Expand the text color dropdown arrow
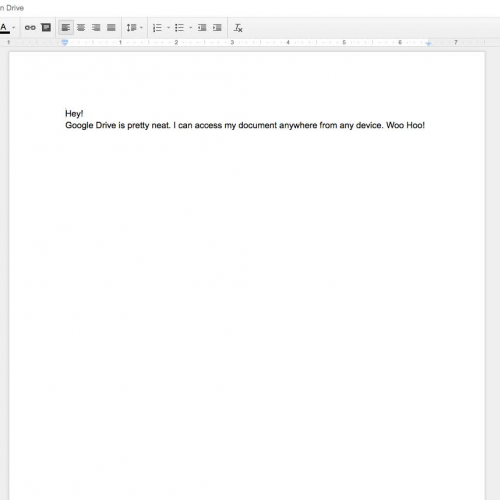Viewport: 500px width, 500px height. [x=14, y=28]
